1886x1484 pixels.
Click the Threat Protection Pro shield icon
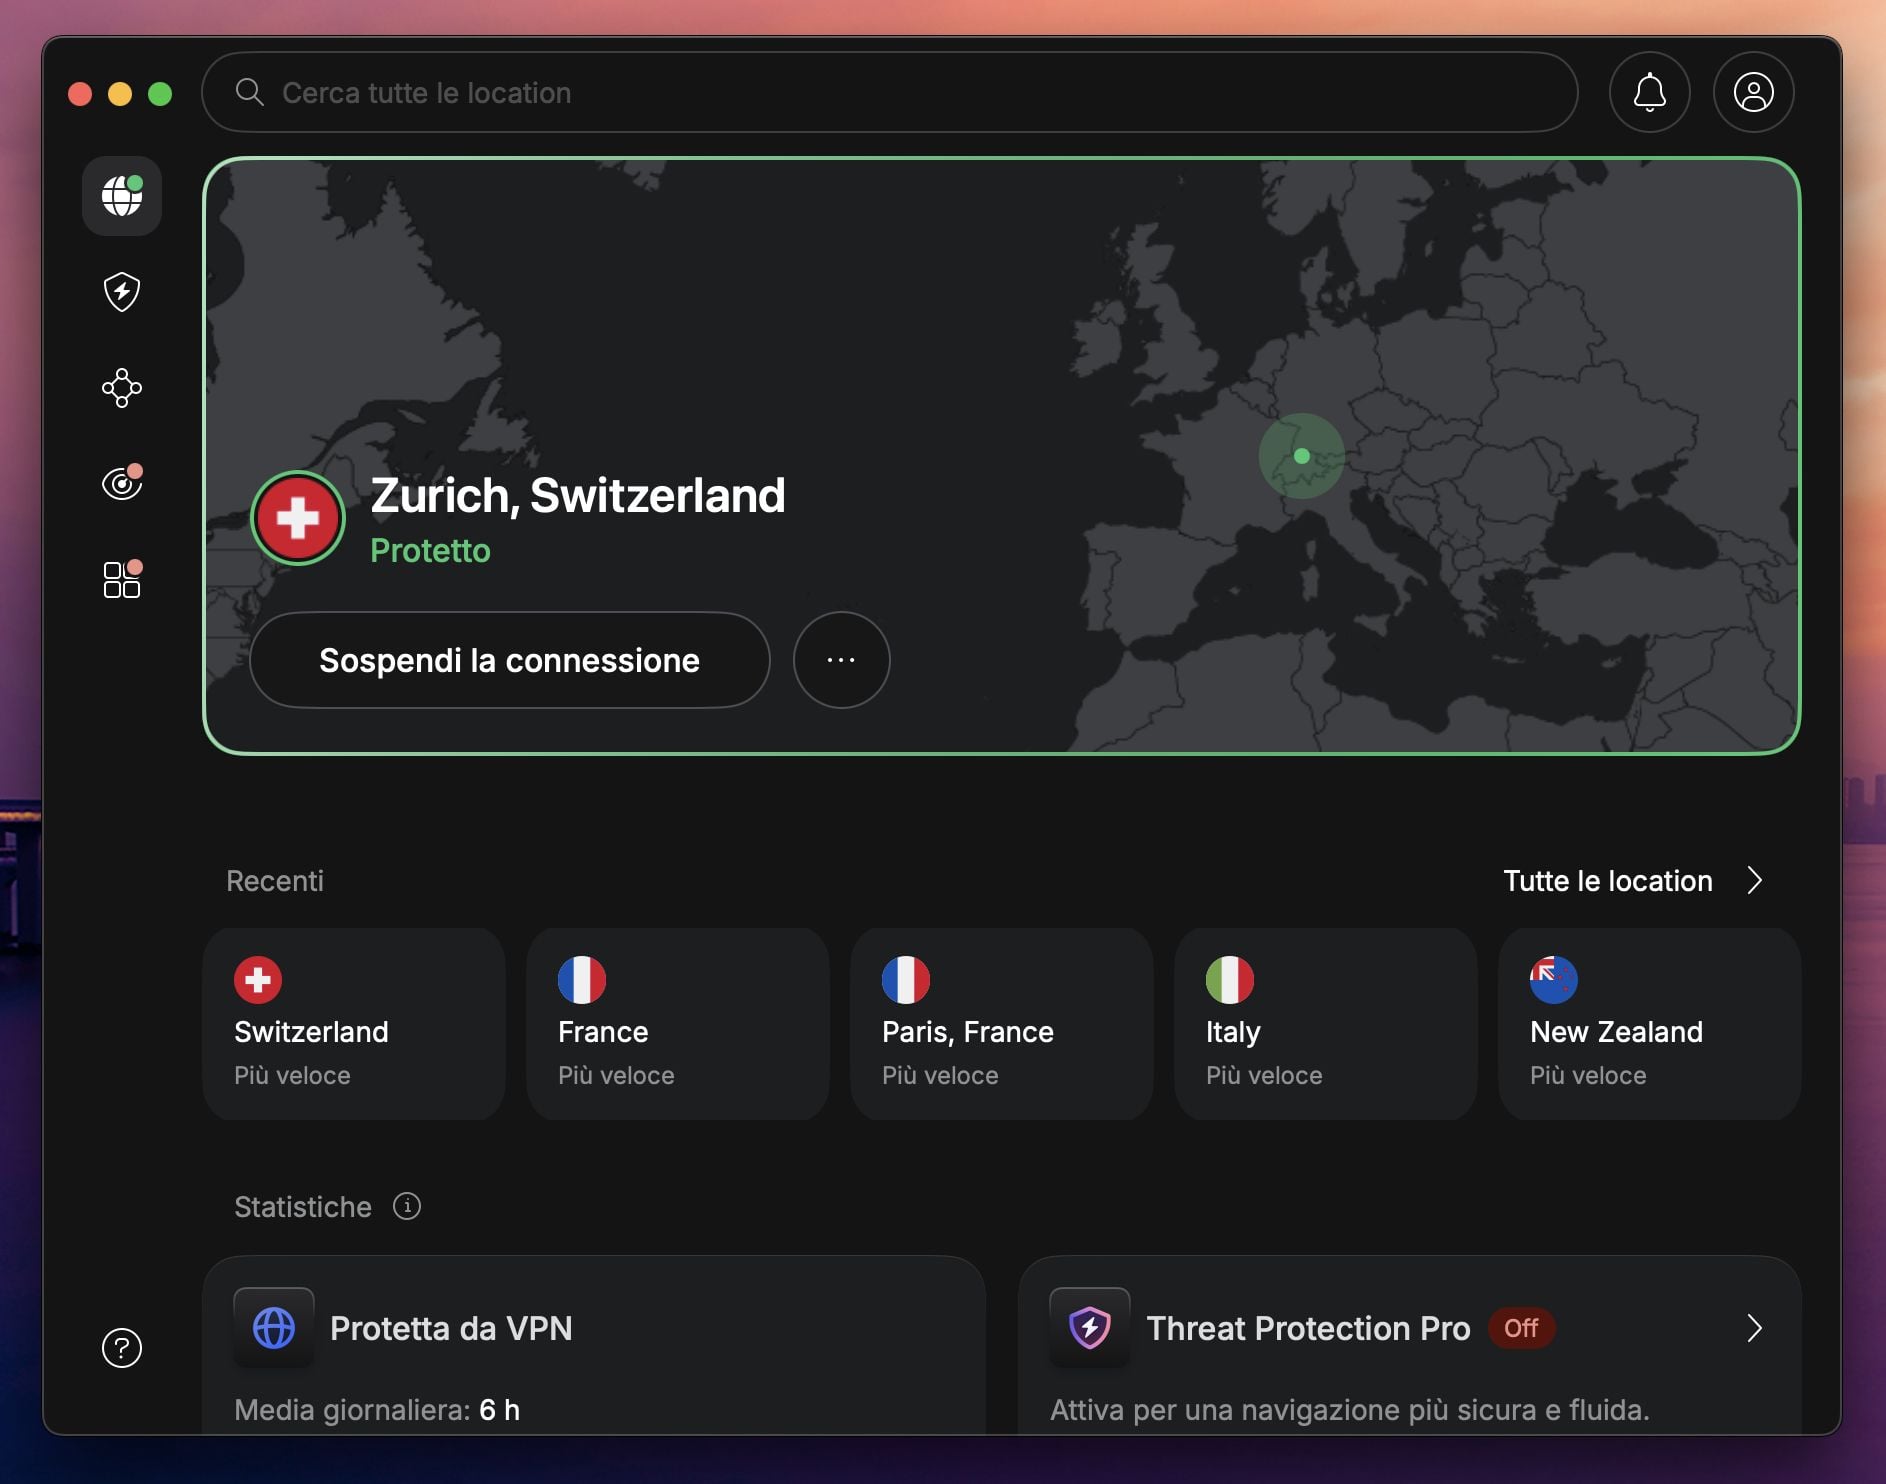(1090, 1328)
